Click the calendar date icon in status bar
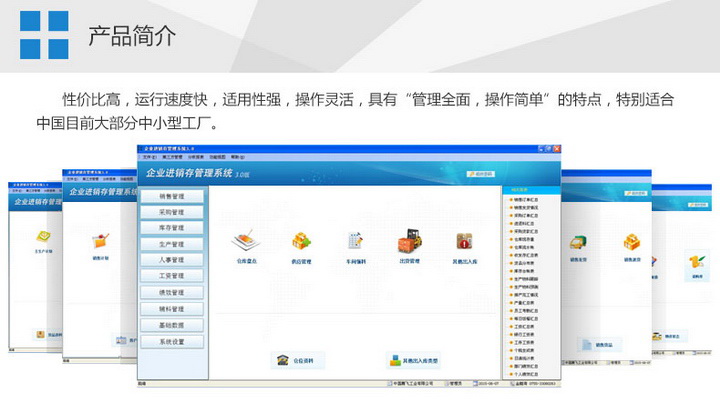720x404 pixels. [475, 383]
